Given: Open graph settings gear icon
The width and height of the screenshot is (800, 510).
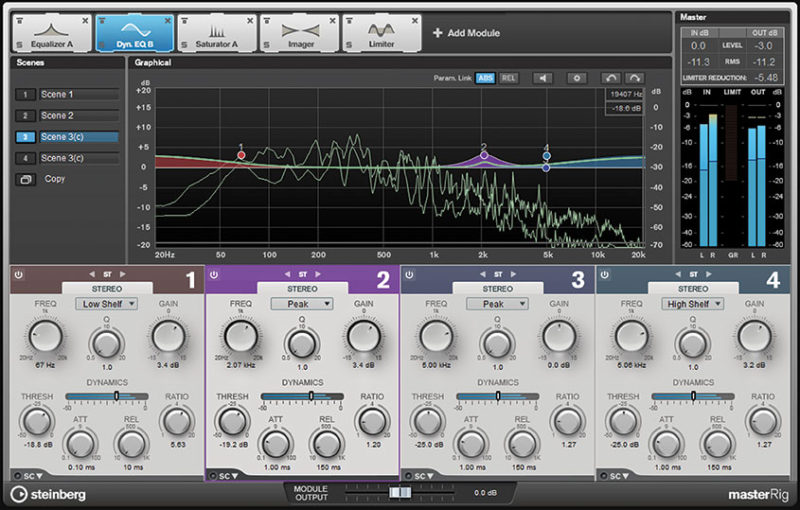Looking at the screenshot, I should [x=576, y=77].
